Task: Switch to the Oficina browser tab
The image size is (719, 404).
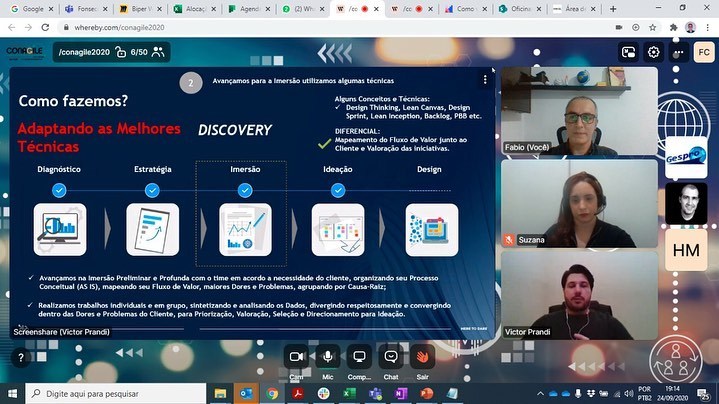Action: point(519,8)
